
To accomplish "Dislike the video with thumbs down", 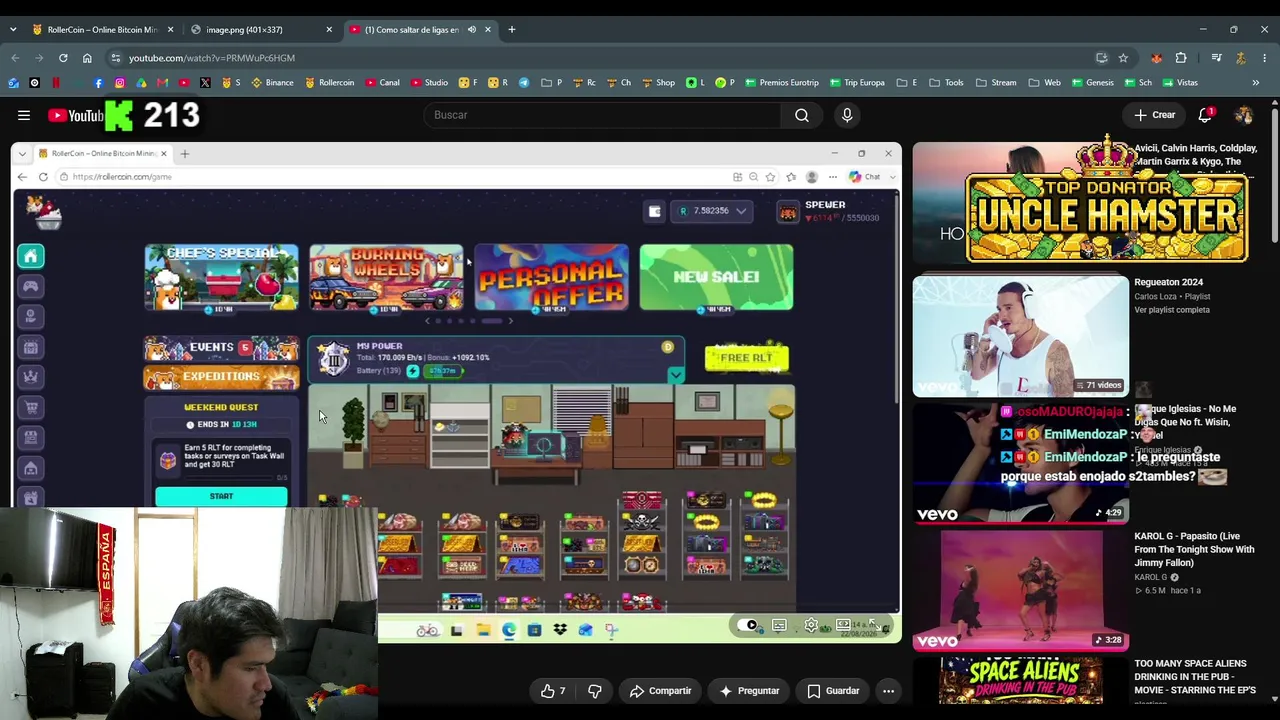I will pos(595,691).
